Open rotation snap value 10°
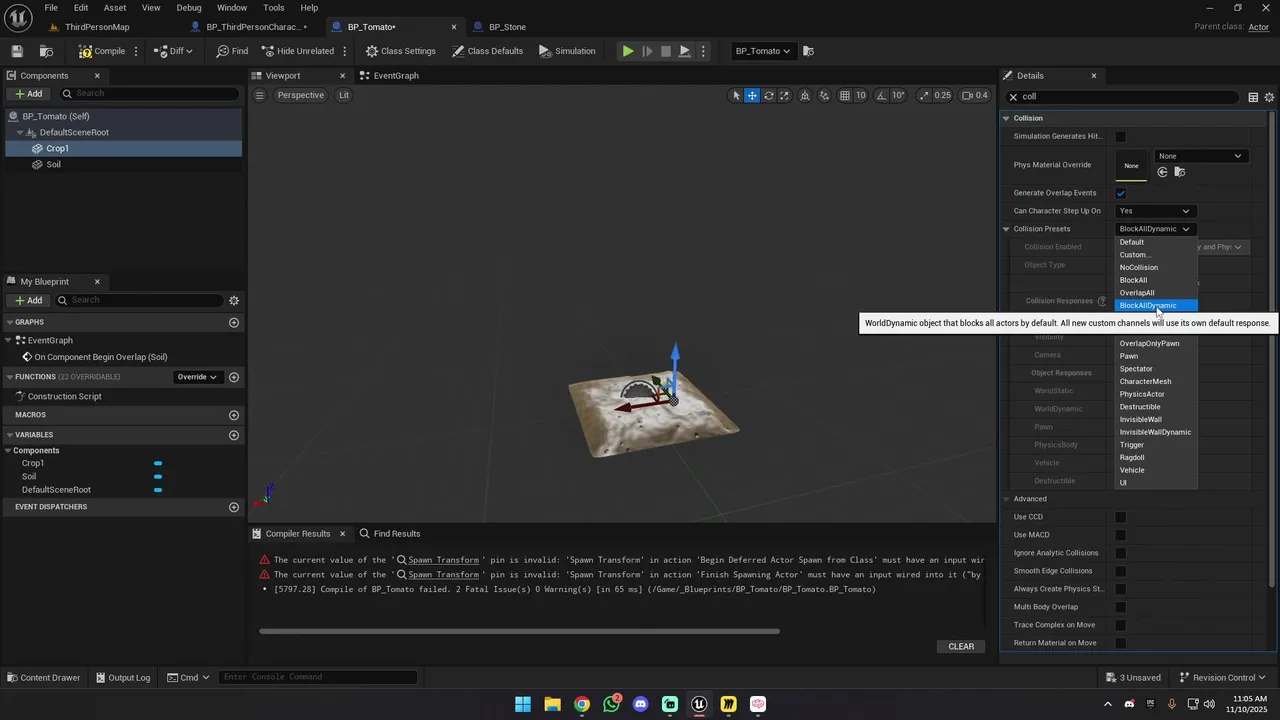 pyautogui.click(x=898, y=95)
